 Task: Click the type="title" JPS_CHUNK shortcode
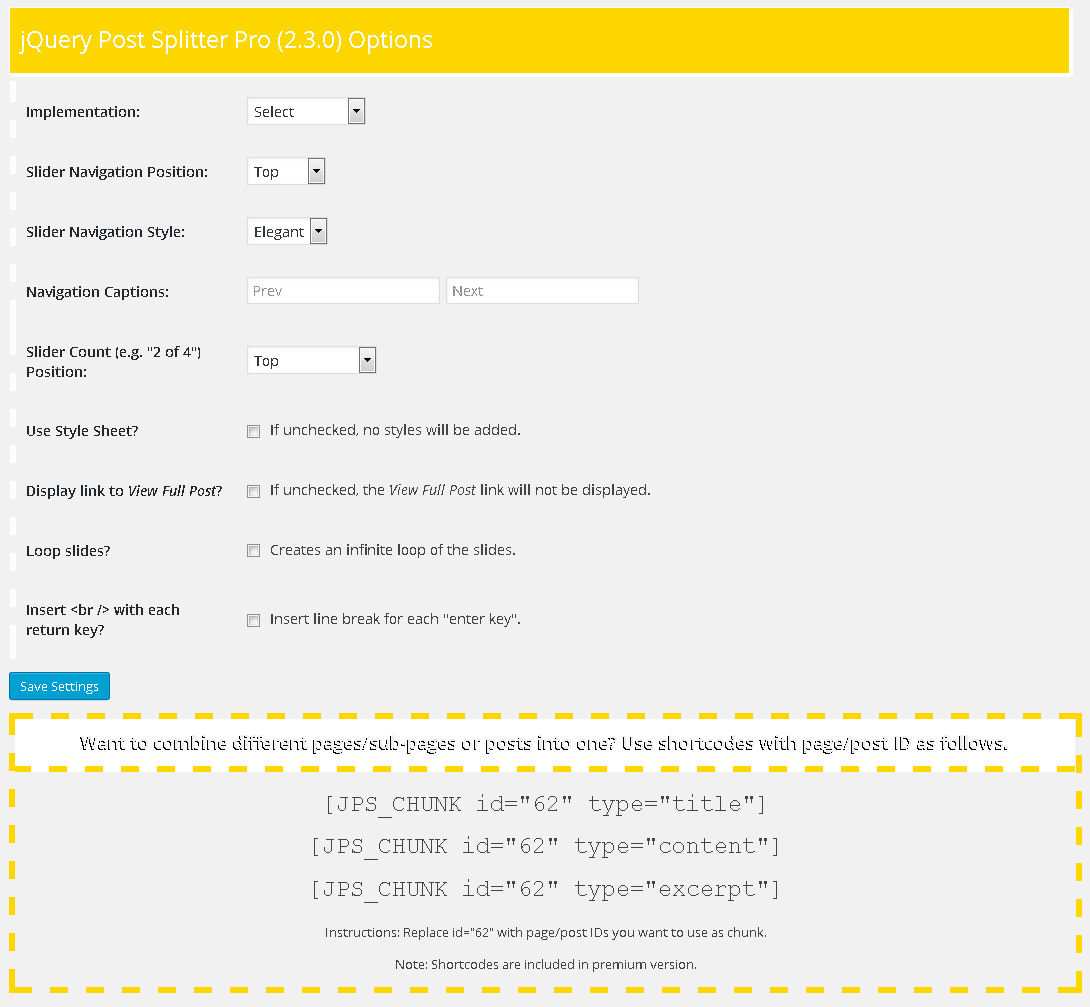click(x=546, y=804)
